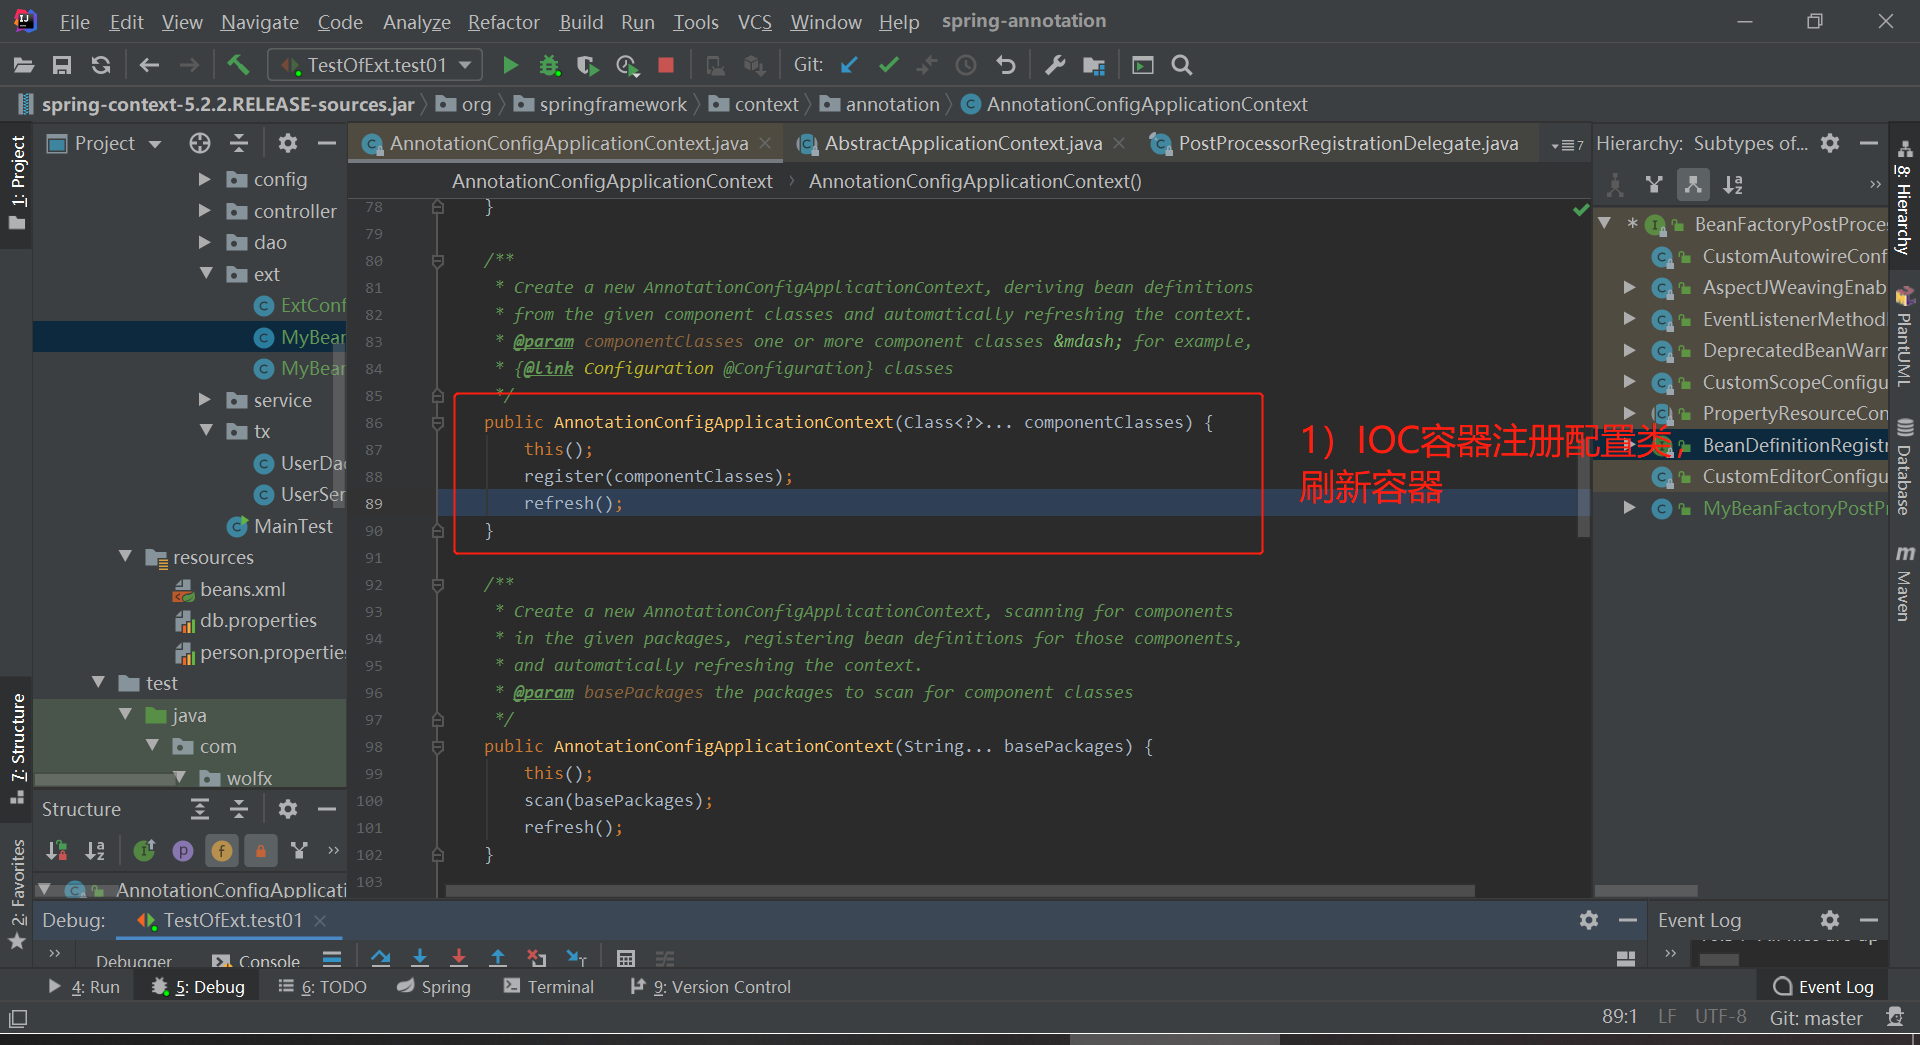Screen dimensions: 1920x1045
Task: Click annotation breadcrumb in navigation bar
Action: pyautogui.click(x=881, y=104)
